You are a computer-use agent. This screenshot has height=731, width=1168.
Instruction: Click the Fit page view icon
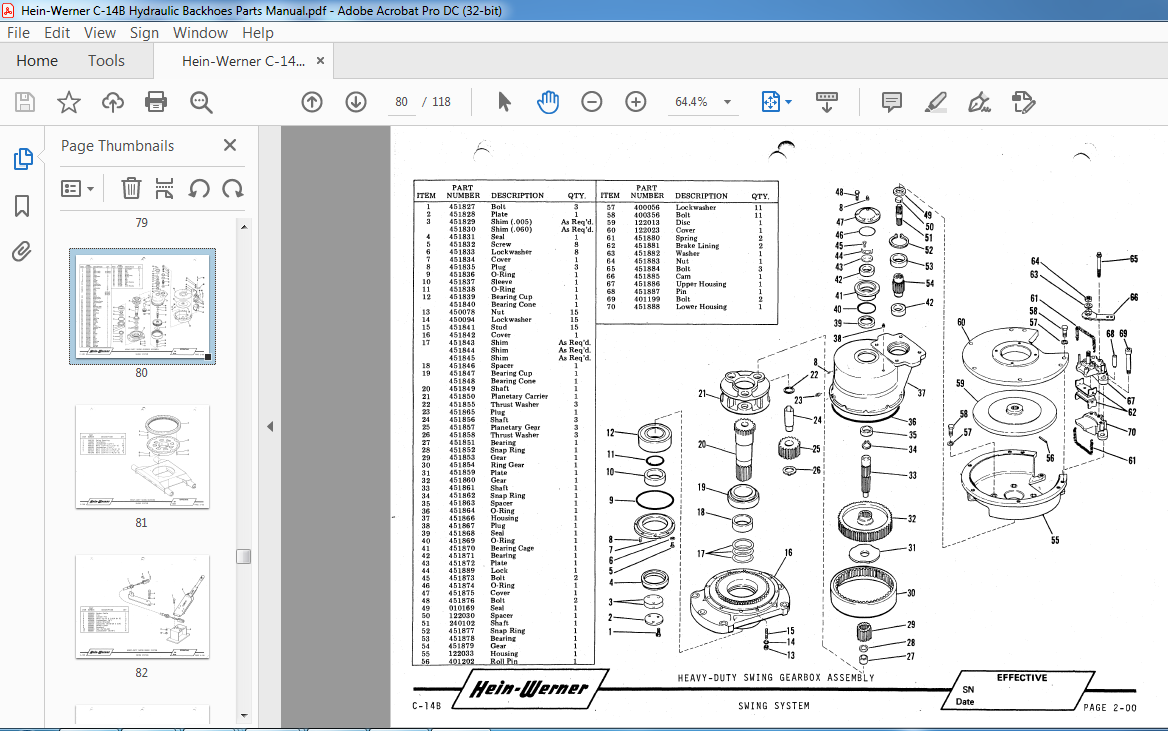click(770, 102)
